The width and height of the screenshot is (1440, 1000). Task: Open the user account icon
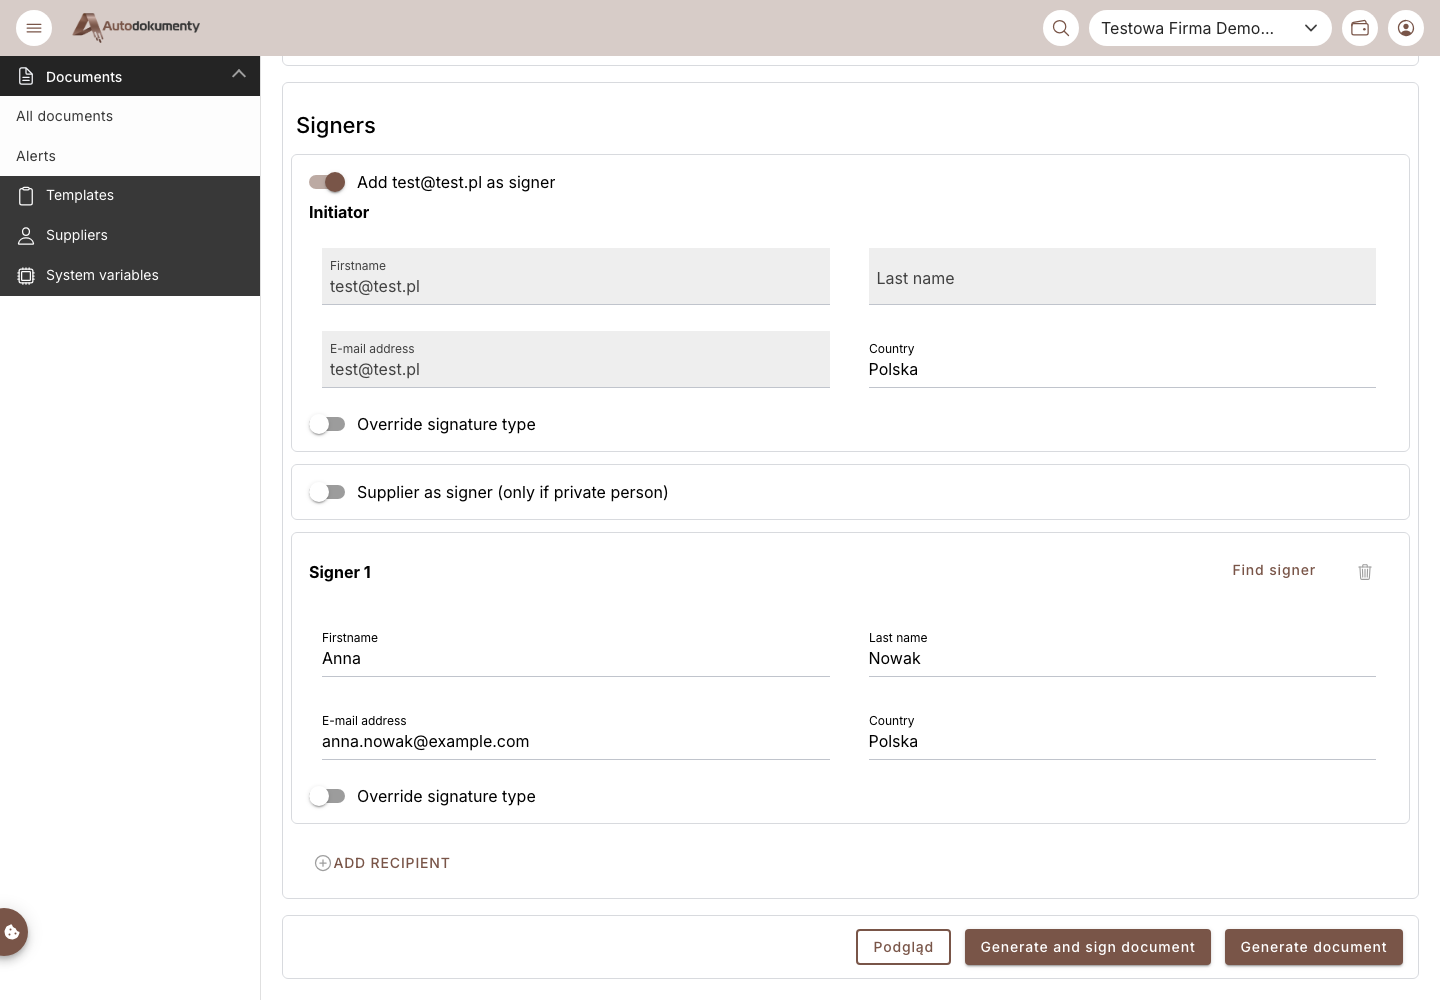[x=1406, y=28]
